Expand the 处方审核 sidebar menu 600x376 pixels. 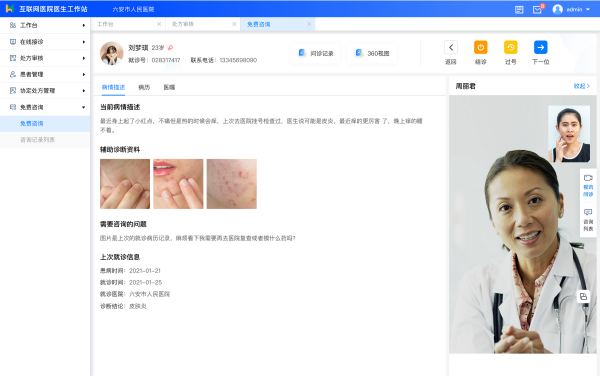[x=45, y=58]
